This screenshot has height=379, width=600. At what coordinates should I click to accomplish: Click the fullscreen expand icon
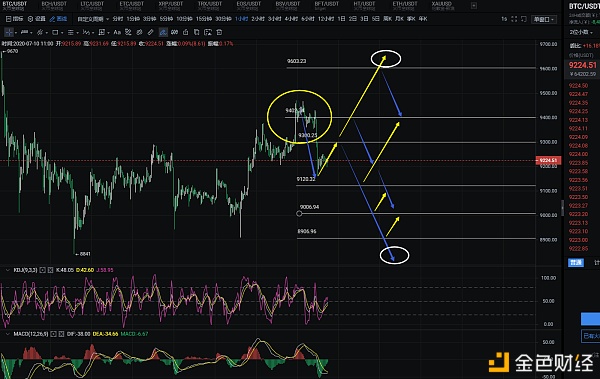(514, 19)
